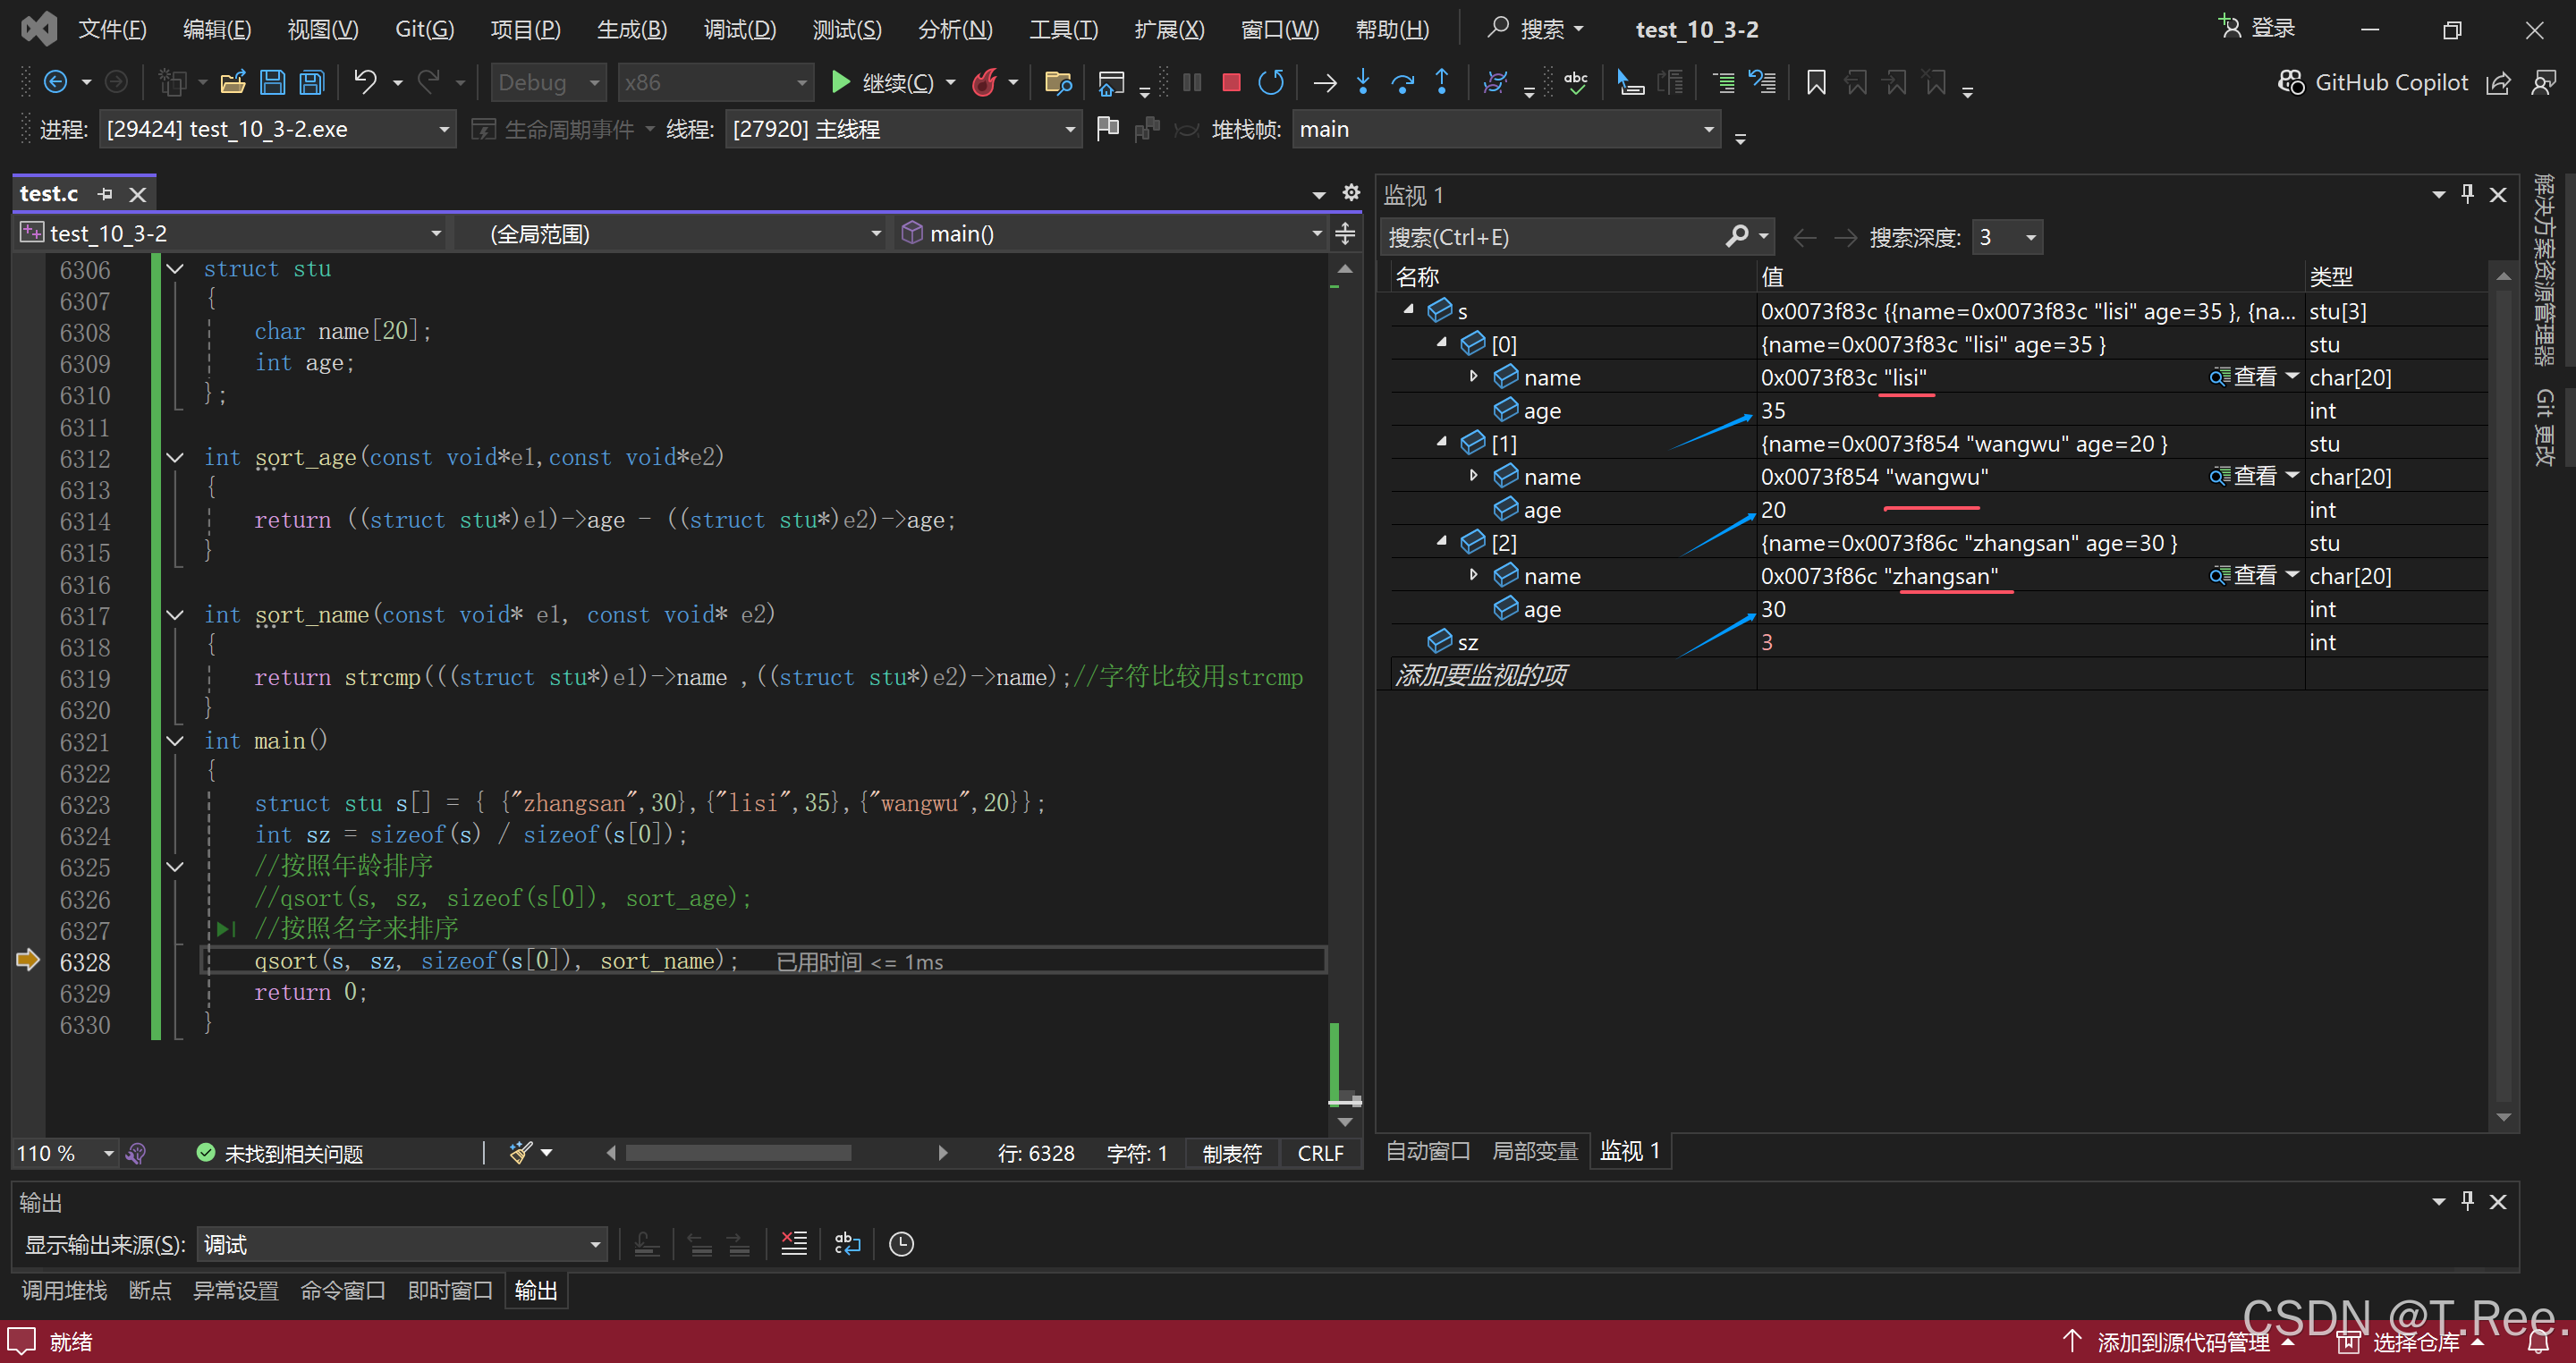
Task: Open the 调试(D) menu
Action: point(739,29)
